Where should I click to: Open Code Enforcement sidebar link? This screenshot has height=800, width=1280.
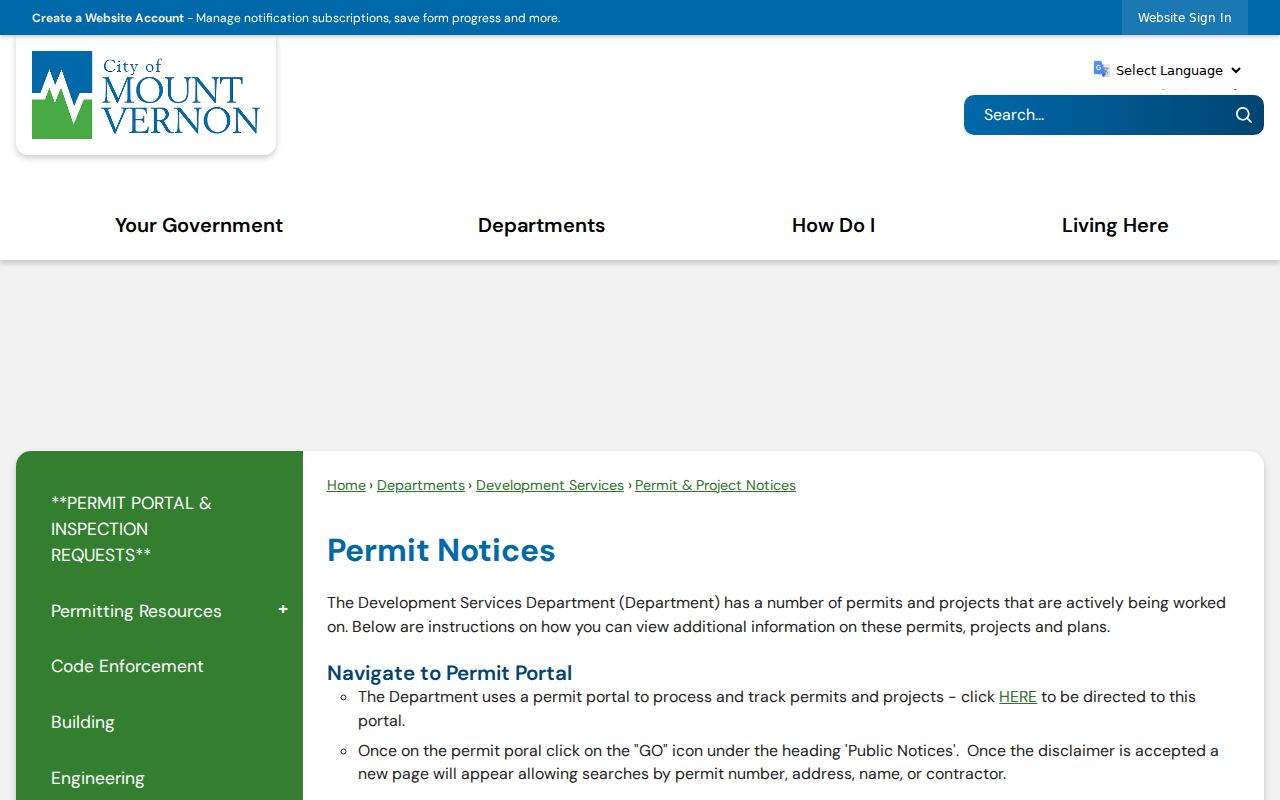point(127,666)
